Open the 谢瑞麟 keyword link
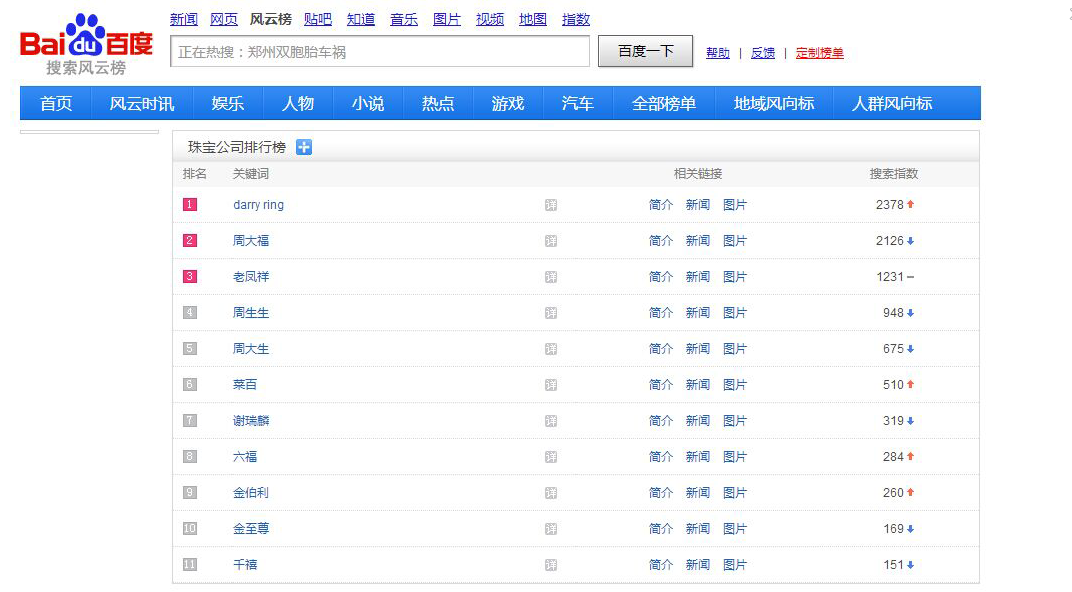1072x592 pixels. point(251,420)
